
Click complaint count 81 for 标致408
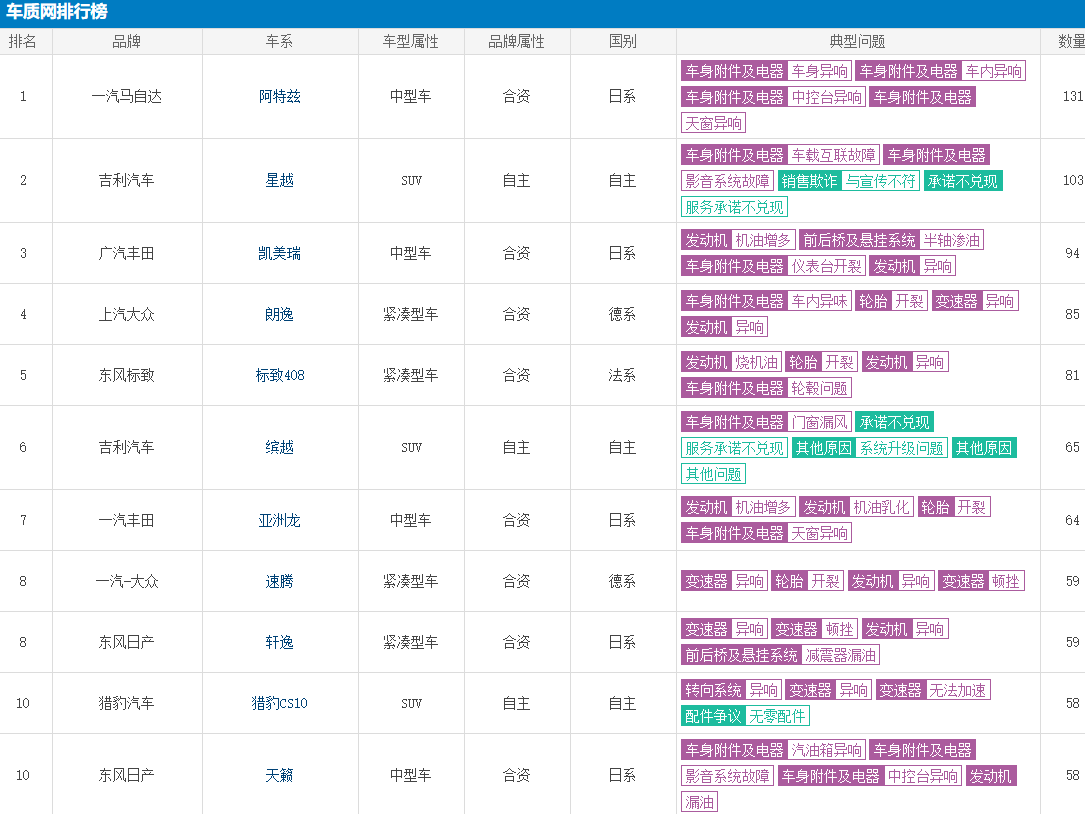coord(1073,375)
